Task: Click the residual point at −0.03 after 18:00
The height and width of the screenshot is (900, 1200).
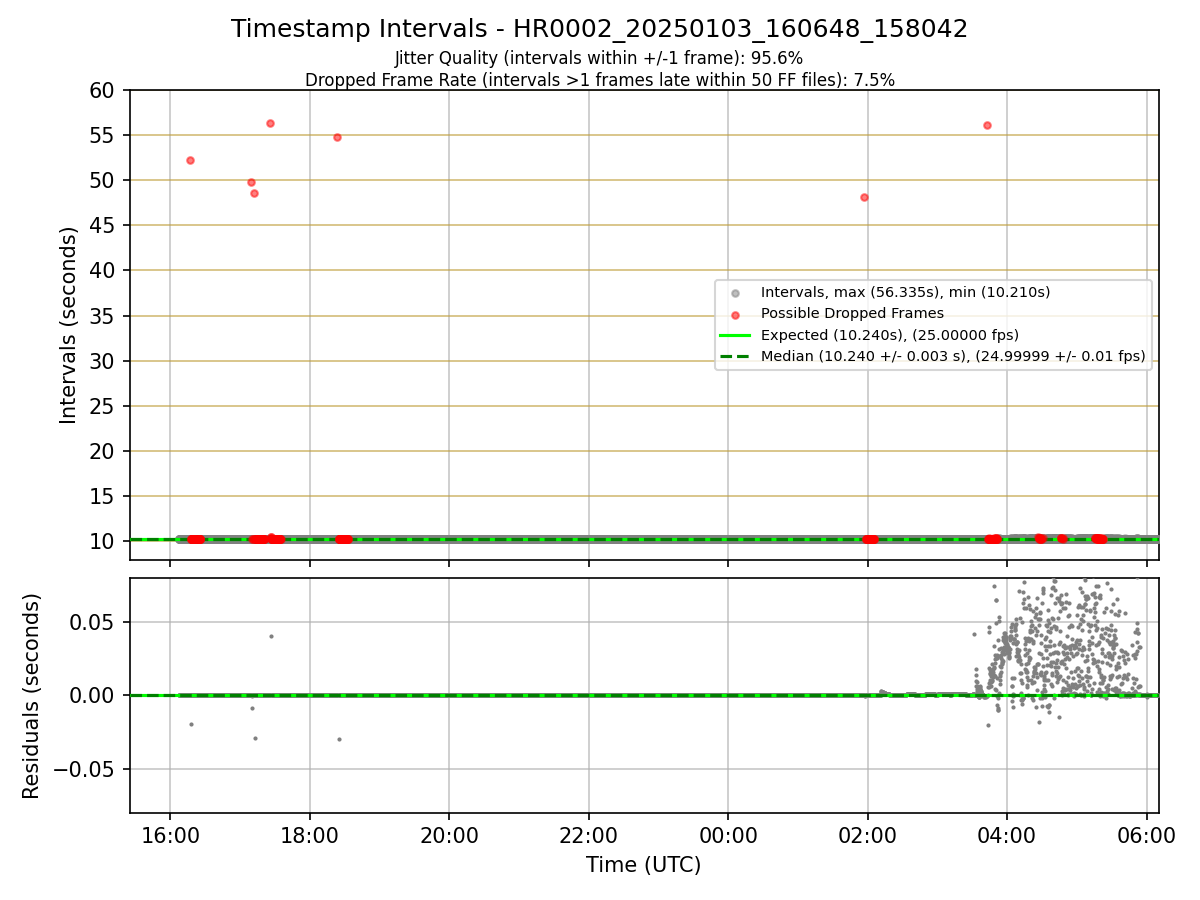Action: 339,739
